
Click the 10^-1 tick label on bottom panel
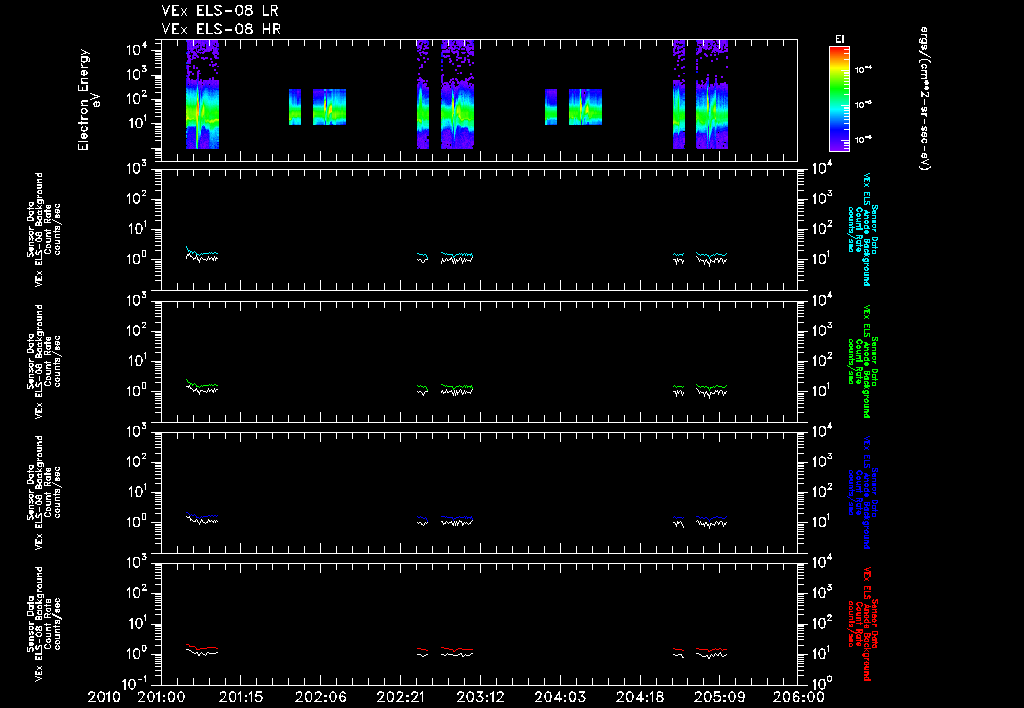click(136, 683)
